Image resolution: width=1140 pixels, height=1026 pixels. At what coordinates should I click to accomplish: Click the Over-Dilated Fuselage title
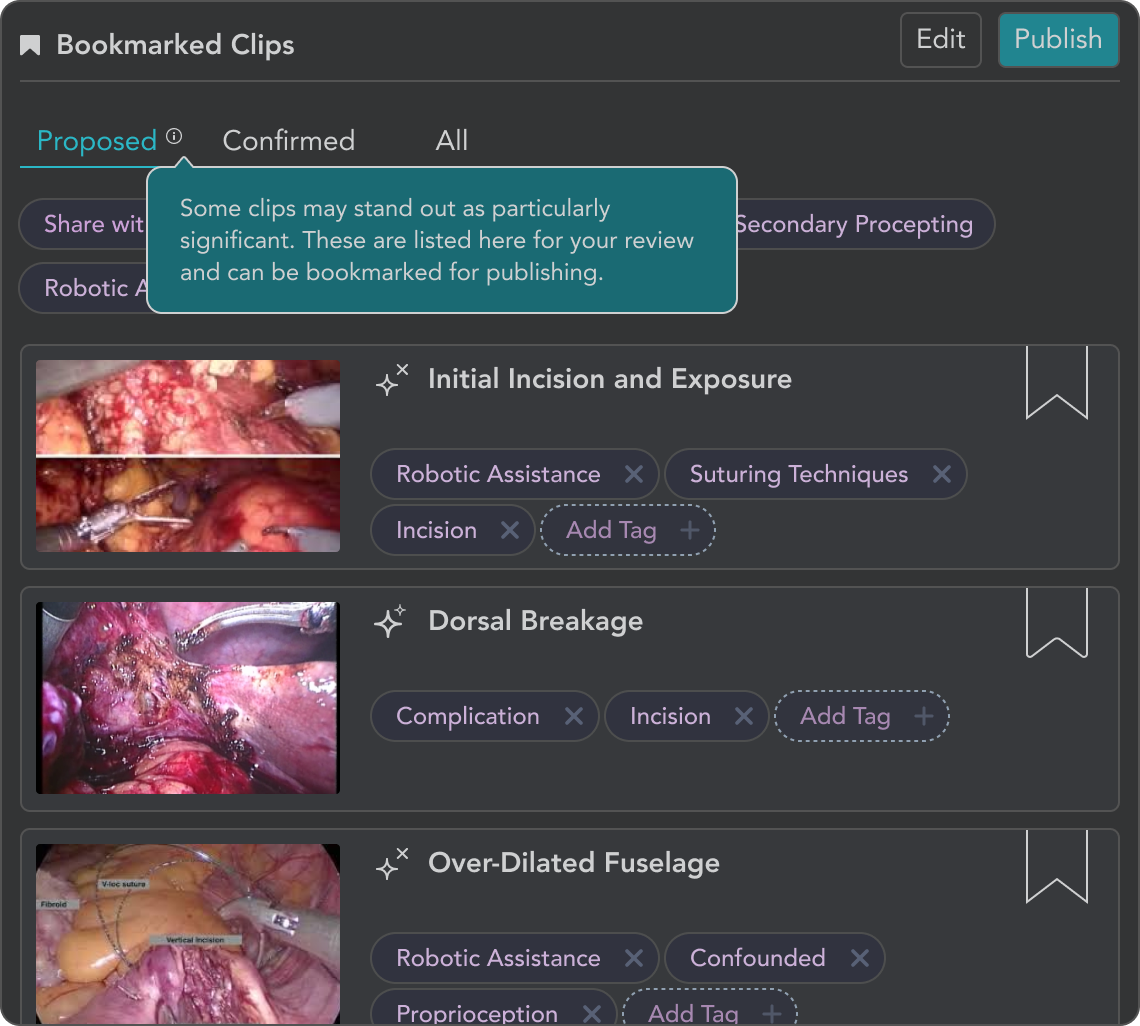point(574,863)
